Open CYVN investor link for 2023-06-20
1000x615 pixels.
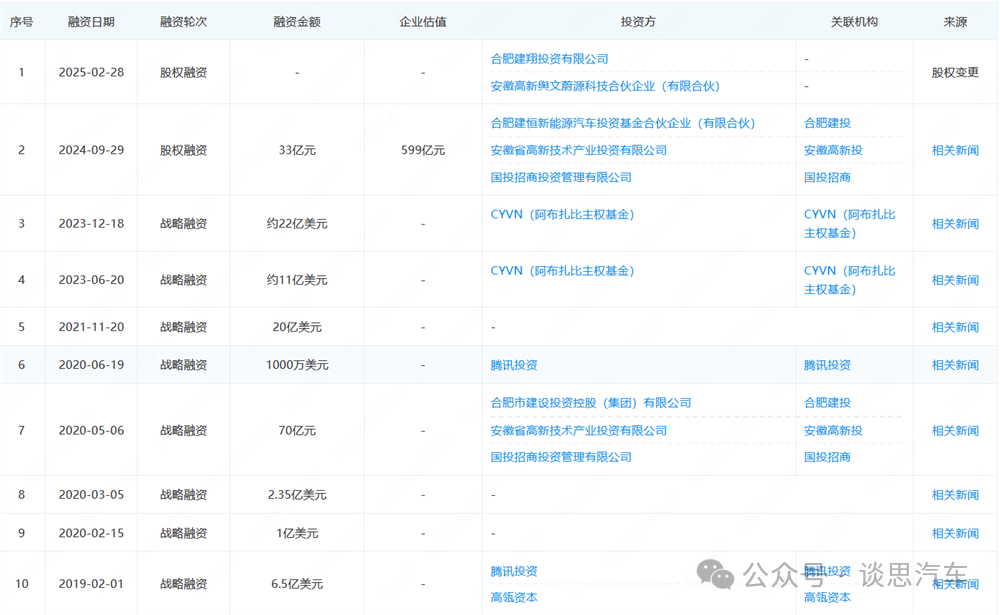click(562, 271)
